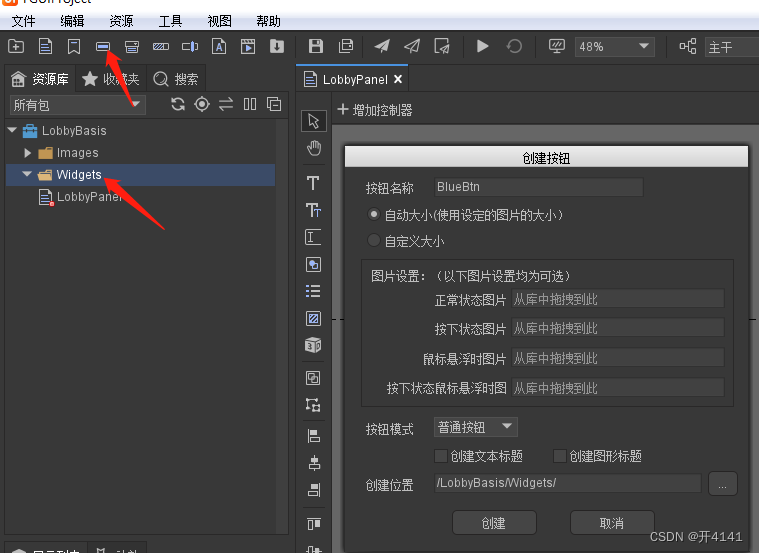Open the all packages filter dropdown
The height and width of the screenshot is (553, 759).
click(77, 105)
